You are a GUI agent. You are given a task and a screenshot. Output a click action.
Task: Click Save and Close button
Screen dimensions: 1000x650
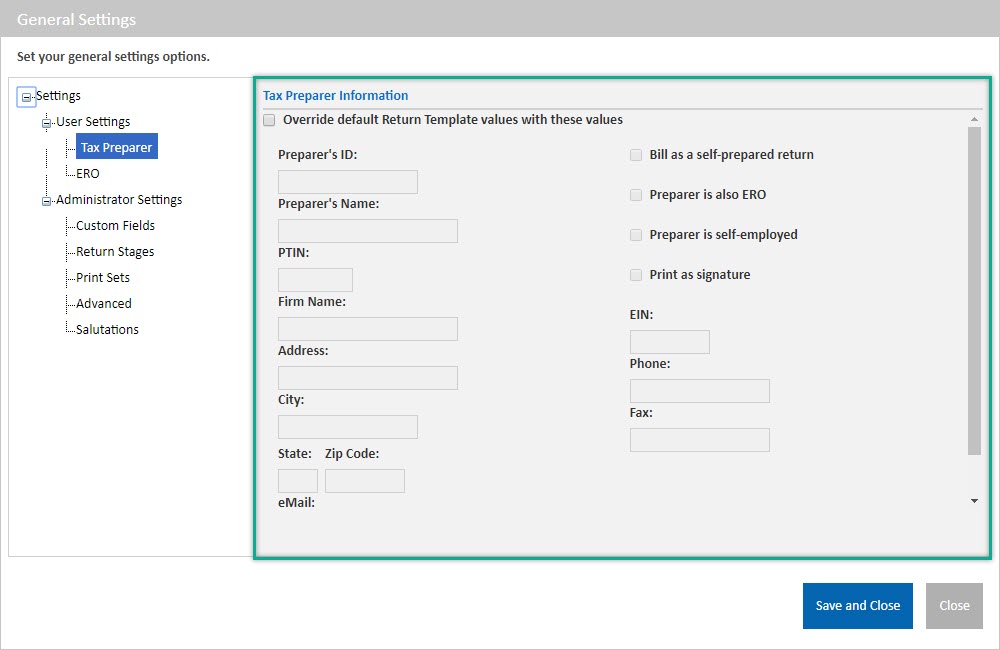point(858,606)
